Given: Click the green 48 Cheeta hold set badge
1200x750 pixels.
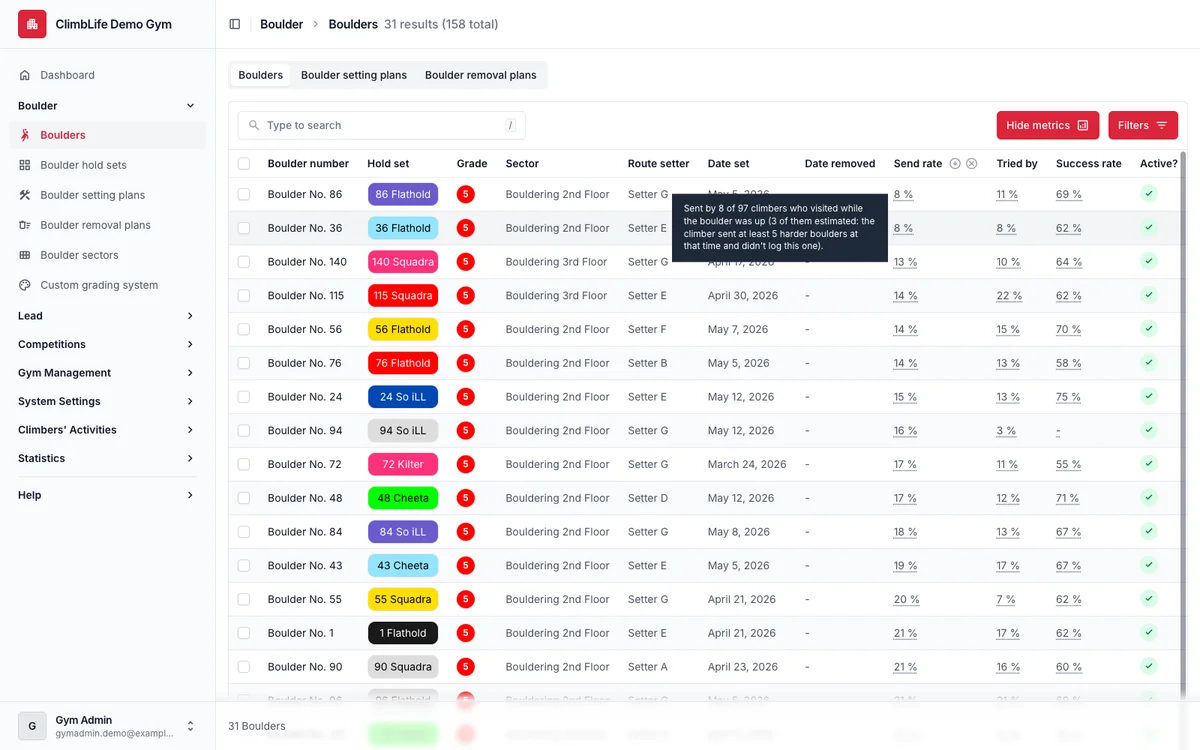Looking at the screenshot, I should coord(403,498).
